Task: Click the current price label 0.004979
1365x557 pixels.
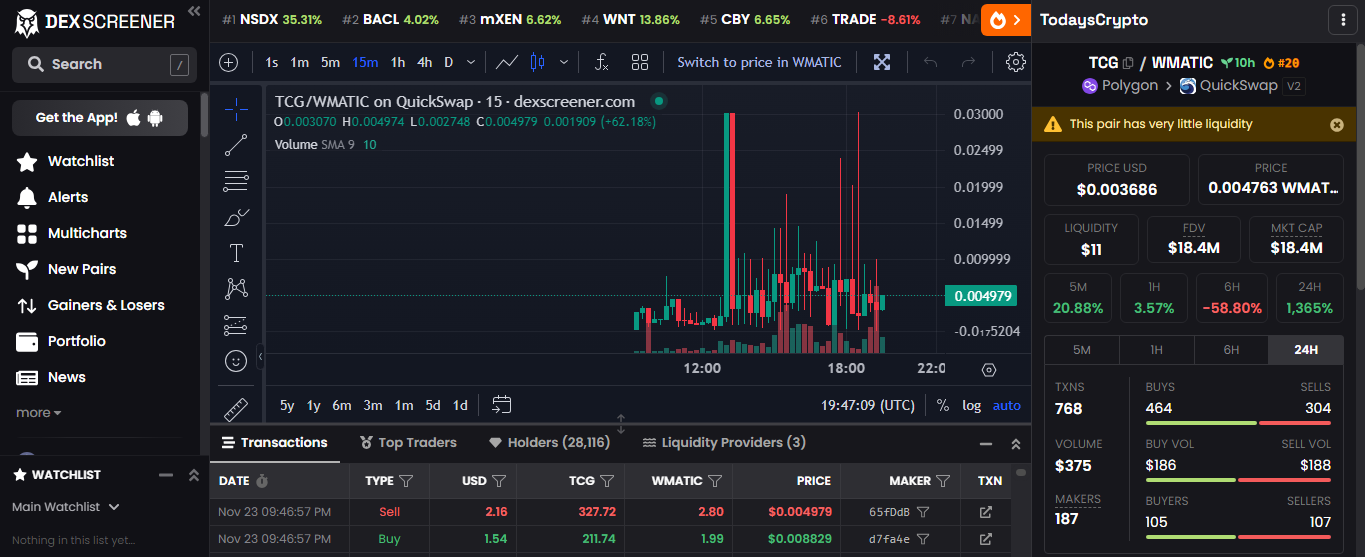Action: point(981,296)
